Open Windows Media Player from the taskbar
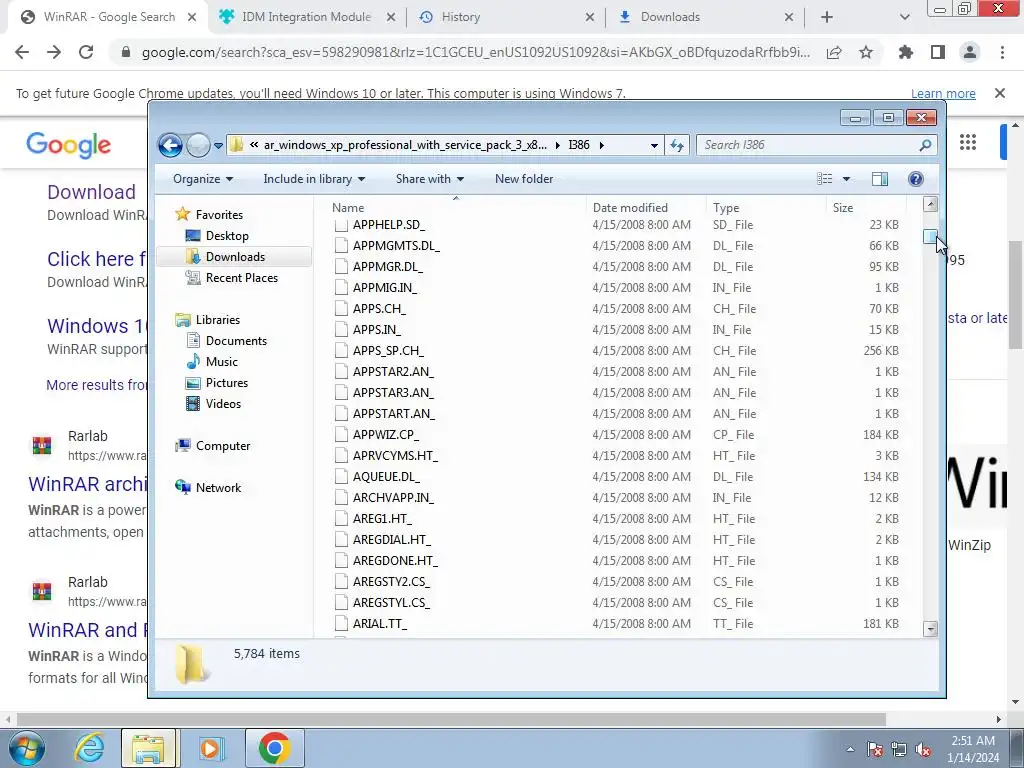This screenshot has width=1024, height=768. [x=211, y=748]
